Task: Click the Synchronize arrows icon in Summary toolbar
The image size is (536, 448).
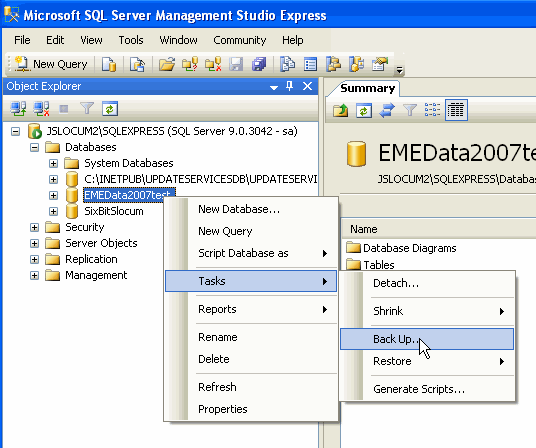Action: [x=387, y=110]
